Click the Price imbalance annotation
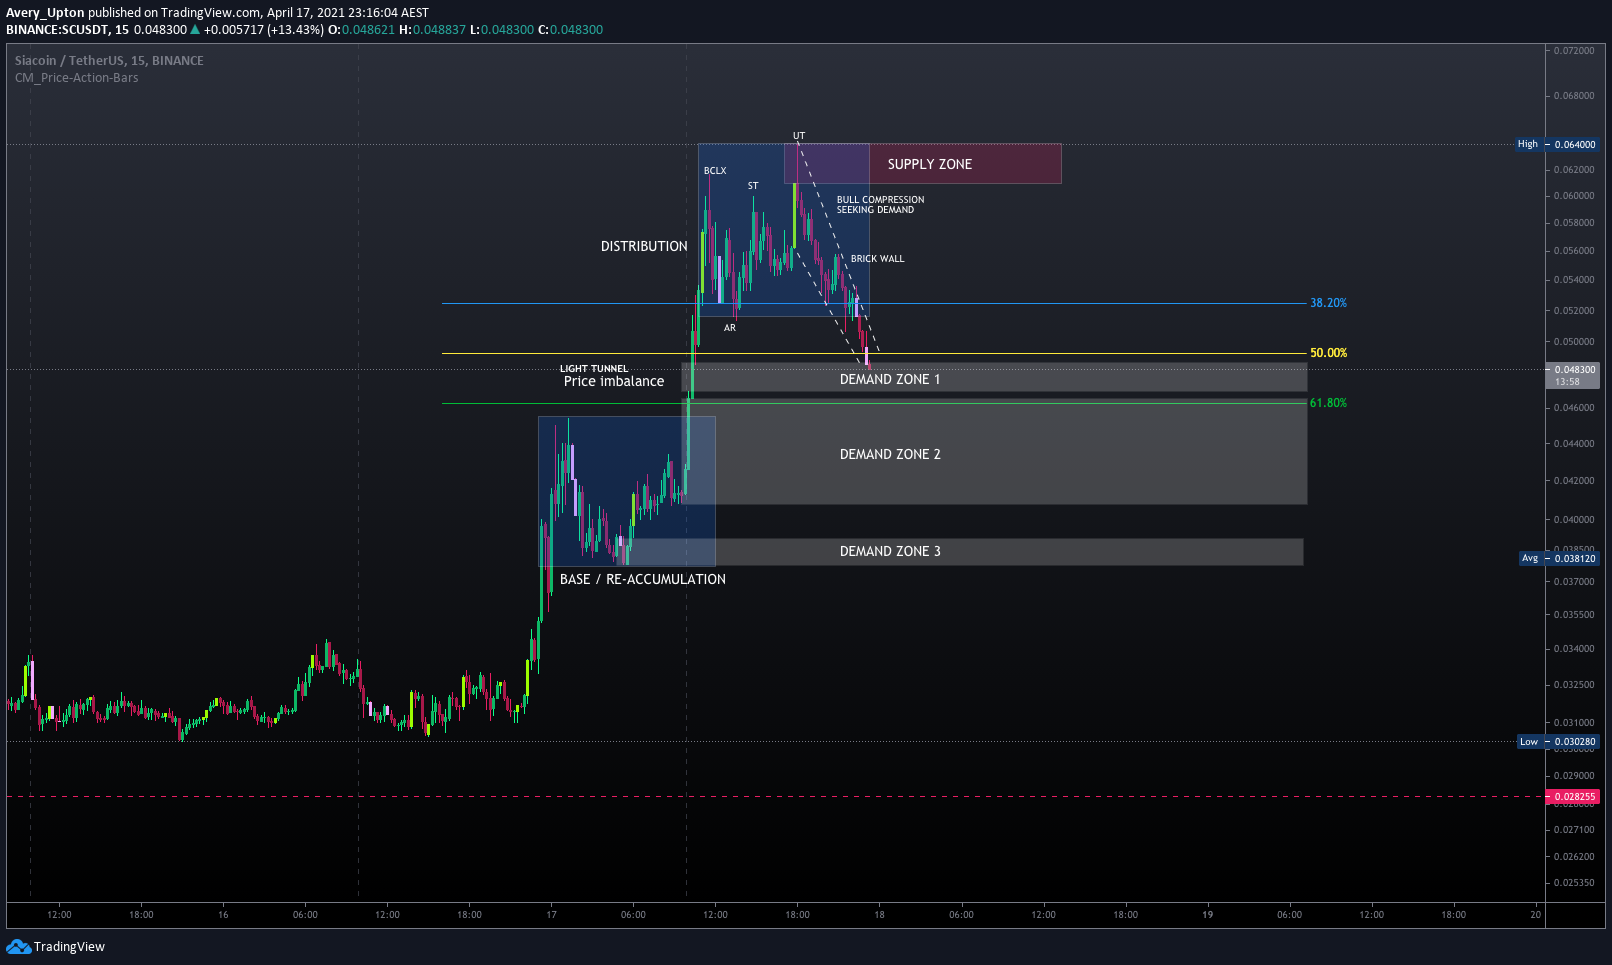This screenshot has height=965, width=1612. (x=613, y=381)
